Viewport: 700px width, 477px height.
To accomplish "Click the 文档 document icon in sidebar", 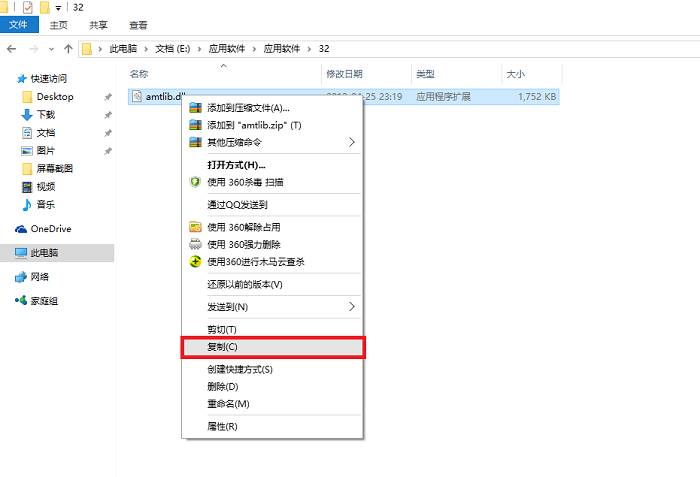I will tap(27, 133).
